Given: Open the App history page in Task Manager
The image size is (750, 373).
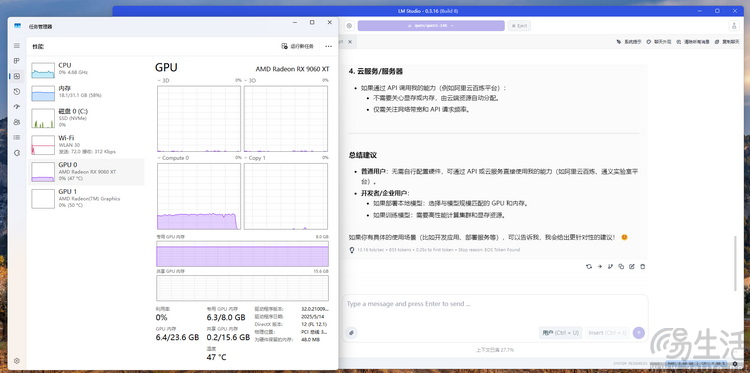Looking at the screenshot, I should coord(17,91).
